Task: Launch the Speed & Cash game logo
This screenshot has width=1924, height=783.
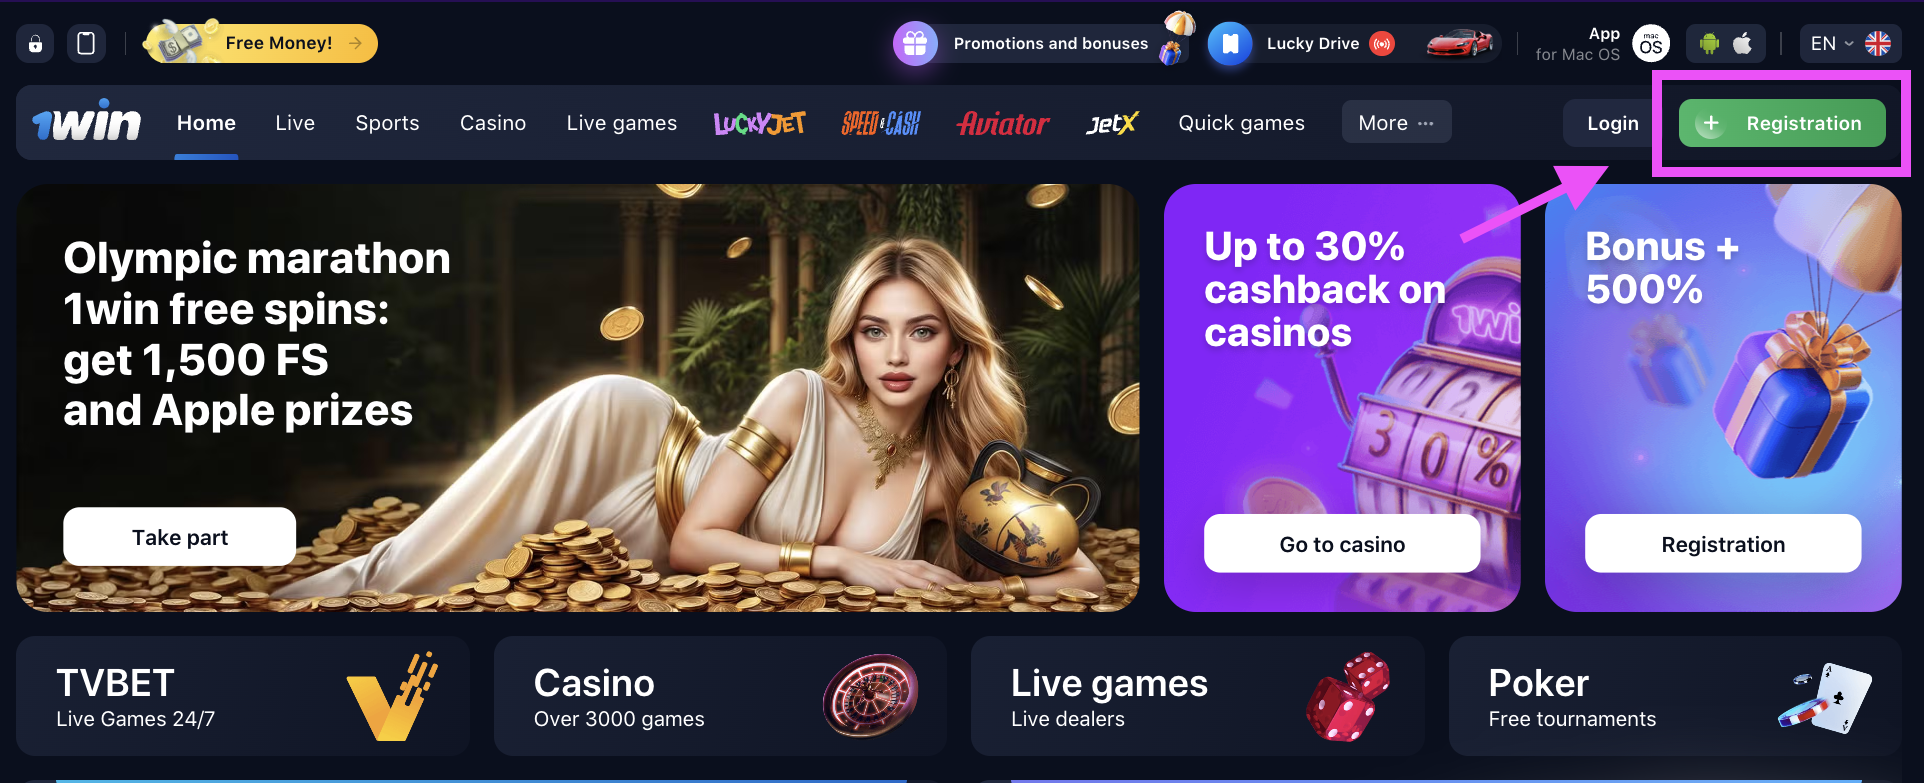Action: tap(880, 123)
